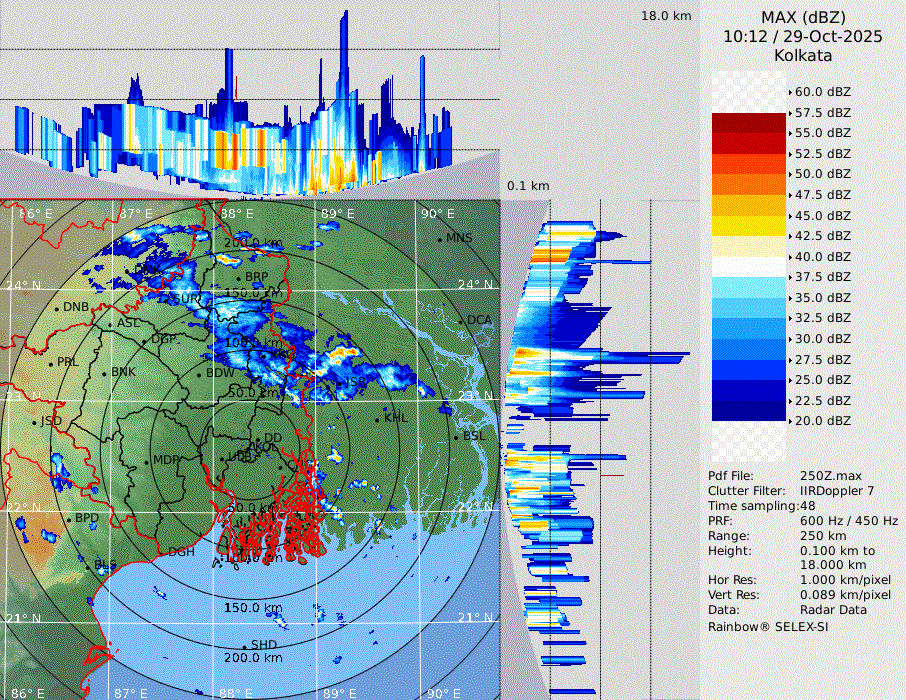Image resolution: width=906 pixels, height=700 pixels.
Task: Click the Kolkata radar name label
Action: [x=802, y=56]
